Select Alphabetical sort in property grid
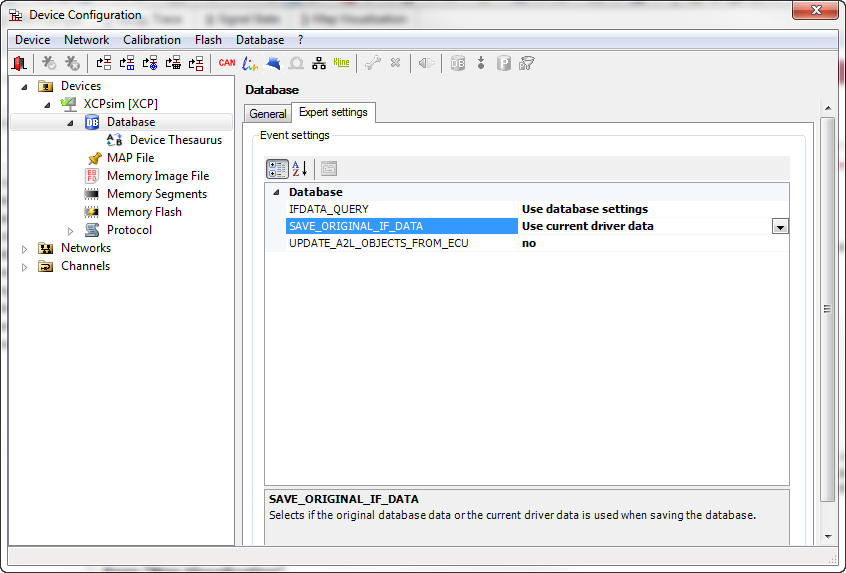846x573 pixels. coord(299,169)
